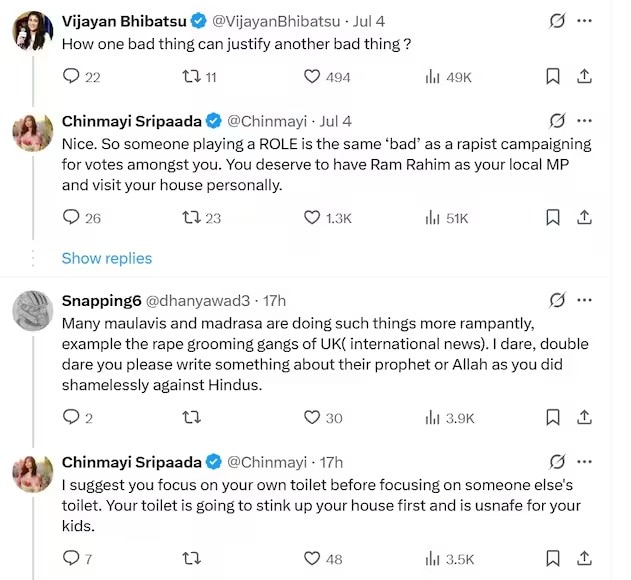
Task: Open Jul 4 timestamp on Chinmayi's tweet
Action: click(335, 121)
